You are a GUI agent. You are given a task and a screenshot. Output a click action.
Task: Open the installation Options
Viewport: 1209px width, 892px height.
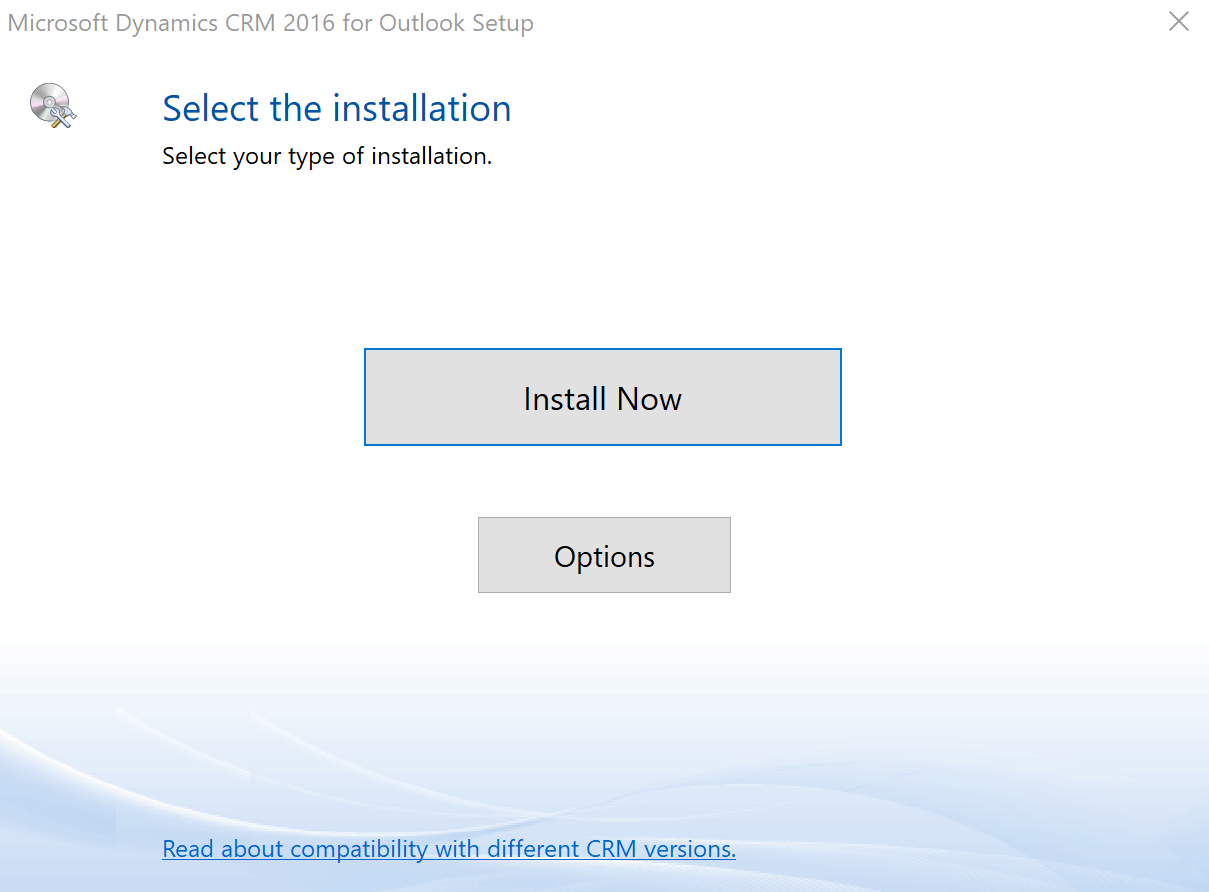pos(604,555)
